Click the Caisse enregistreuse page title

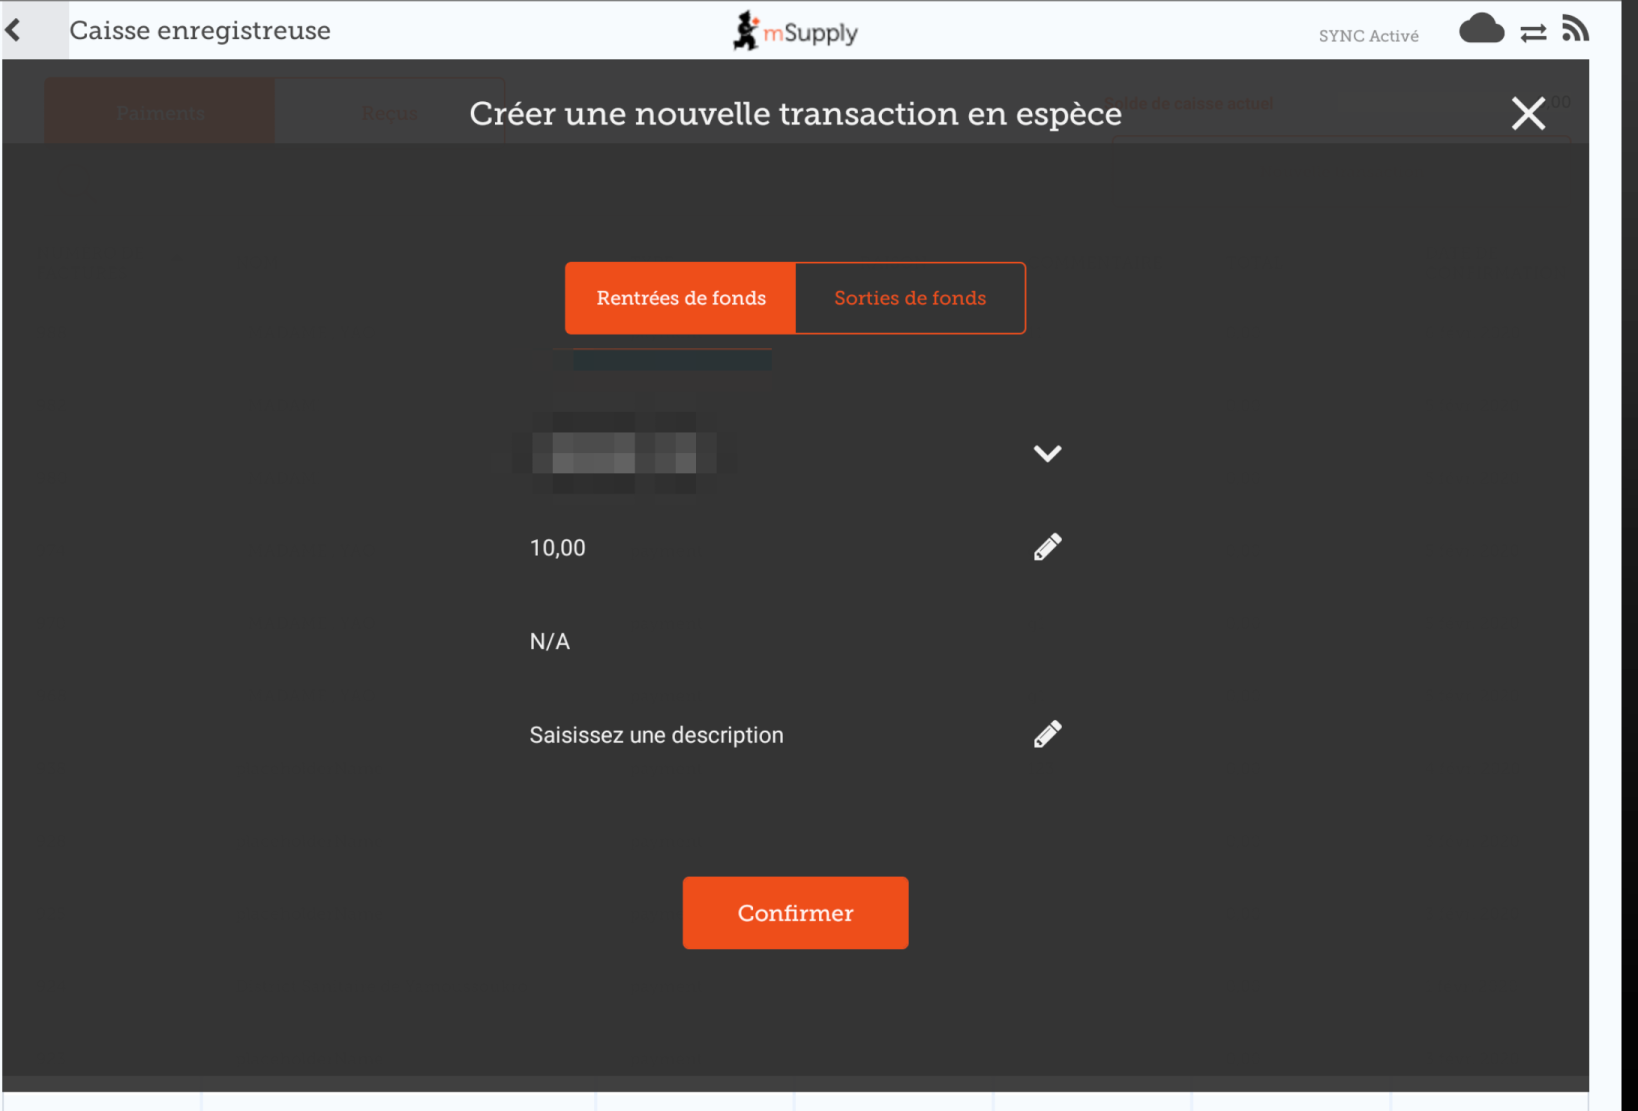coord(200,31)
